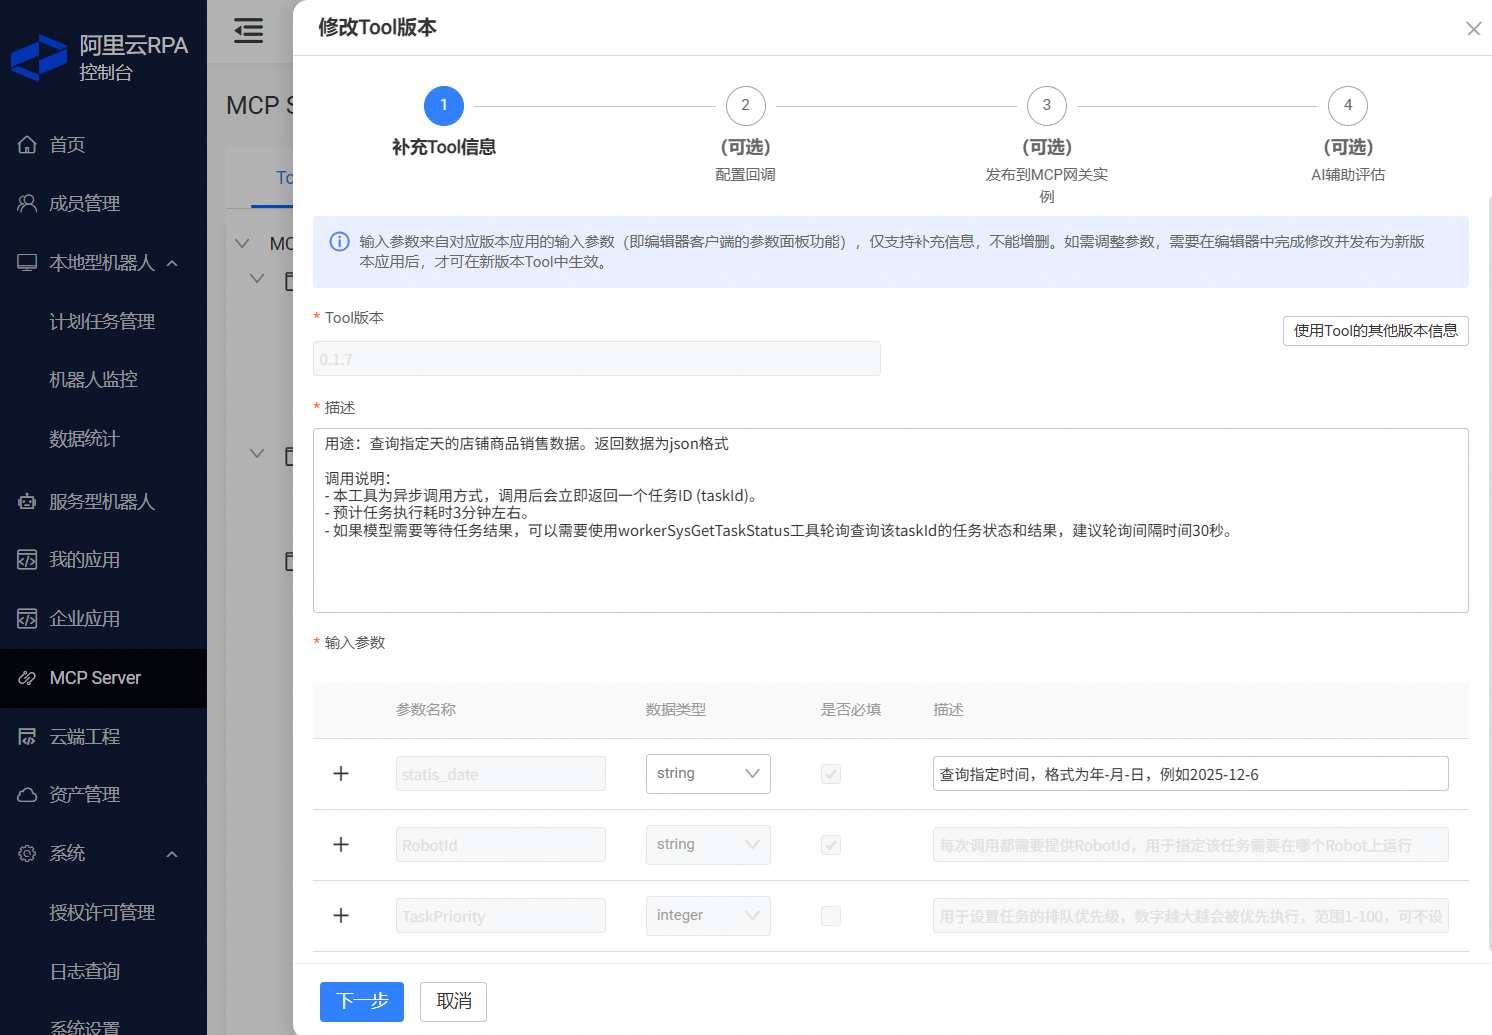1492x1035 pixels.
Task: Click the 企业应用 code icon
Action: [x=27, y=619]
